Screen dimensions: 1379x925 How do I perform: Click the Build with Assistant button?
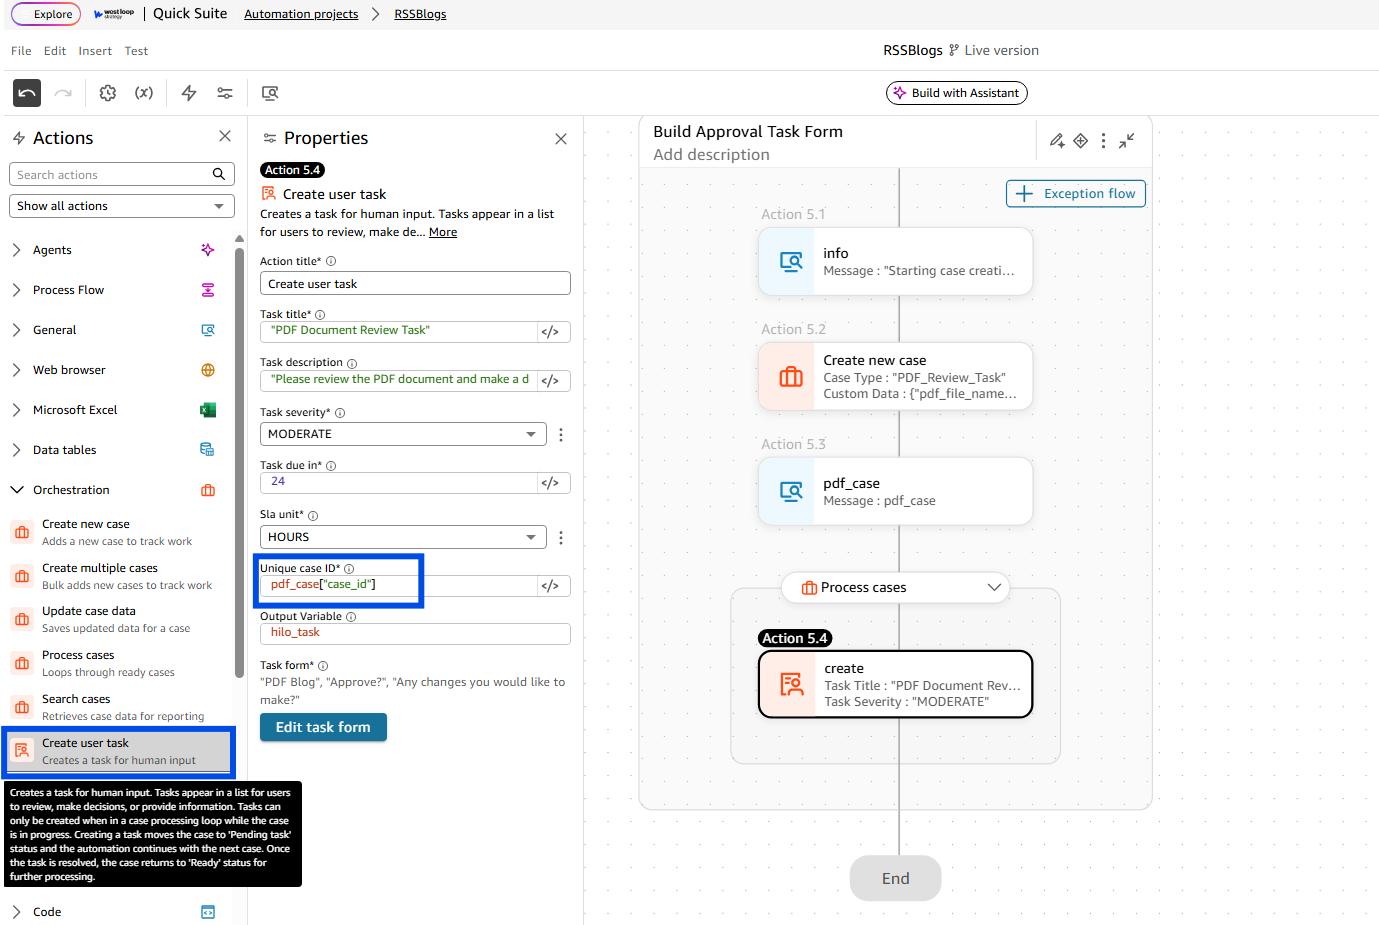pos(956,93)
